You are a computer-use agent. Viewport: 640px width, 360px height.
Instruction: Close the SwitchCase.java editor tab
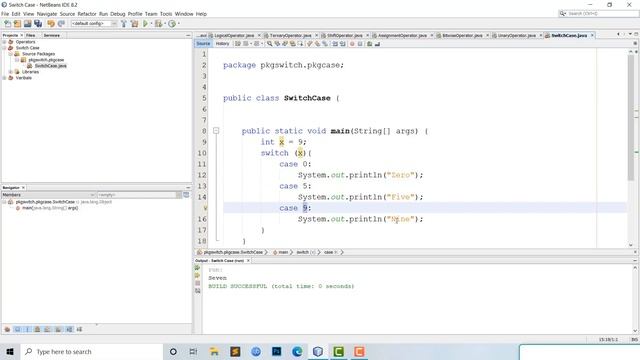pos(592,36)
